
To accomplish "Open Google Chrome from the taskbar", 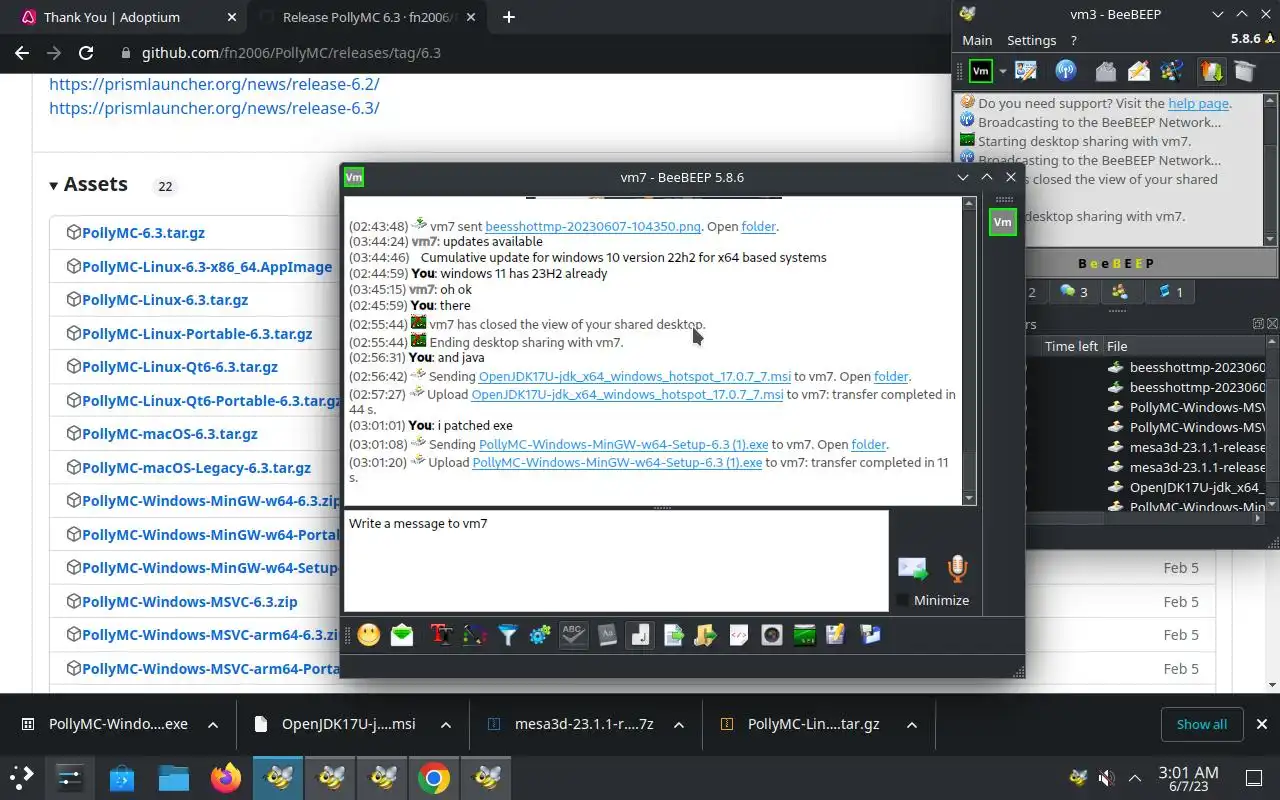I will tap(433, 777).
